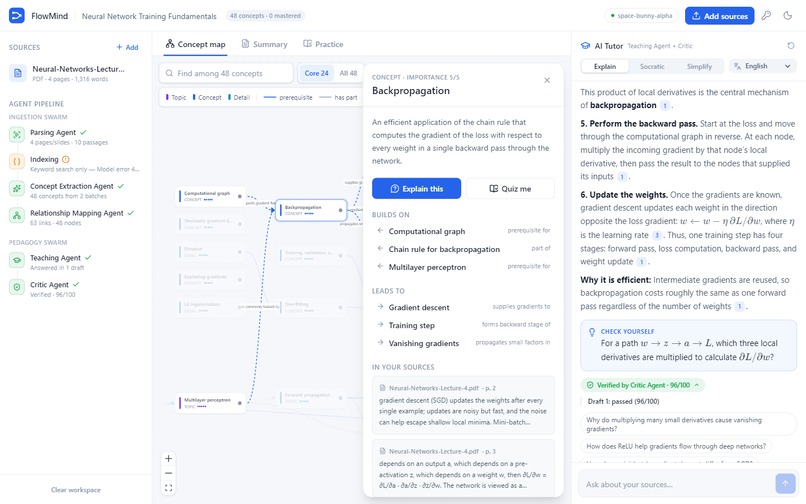The height and width of the screenshot is (504, 806).
Task: Reset the AI Tutor conversation icon
Action: (791, 46)
